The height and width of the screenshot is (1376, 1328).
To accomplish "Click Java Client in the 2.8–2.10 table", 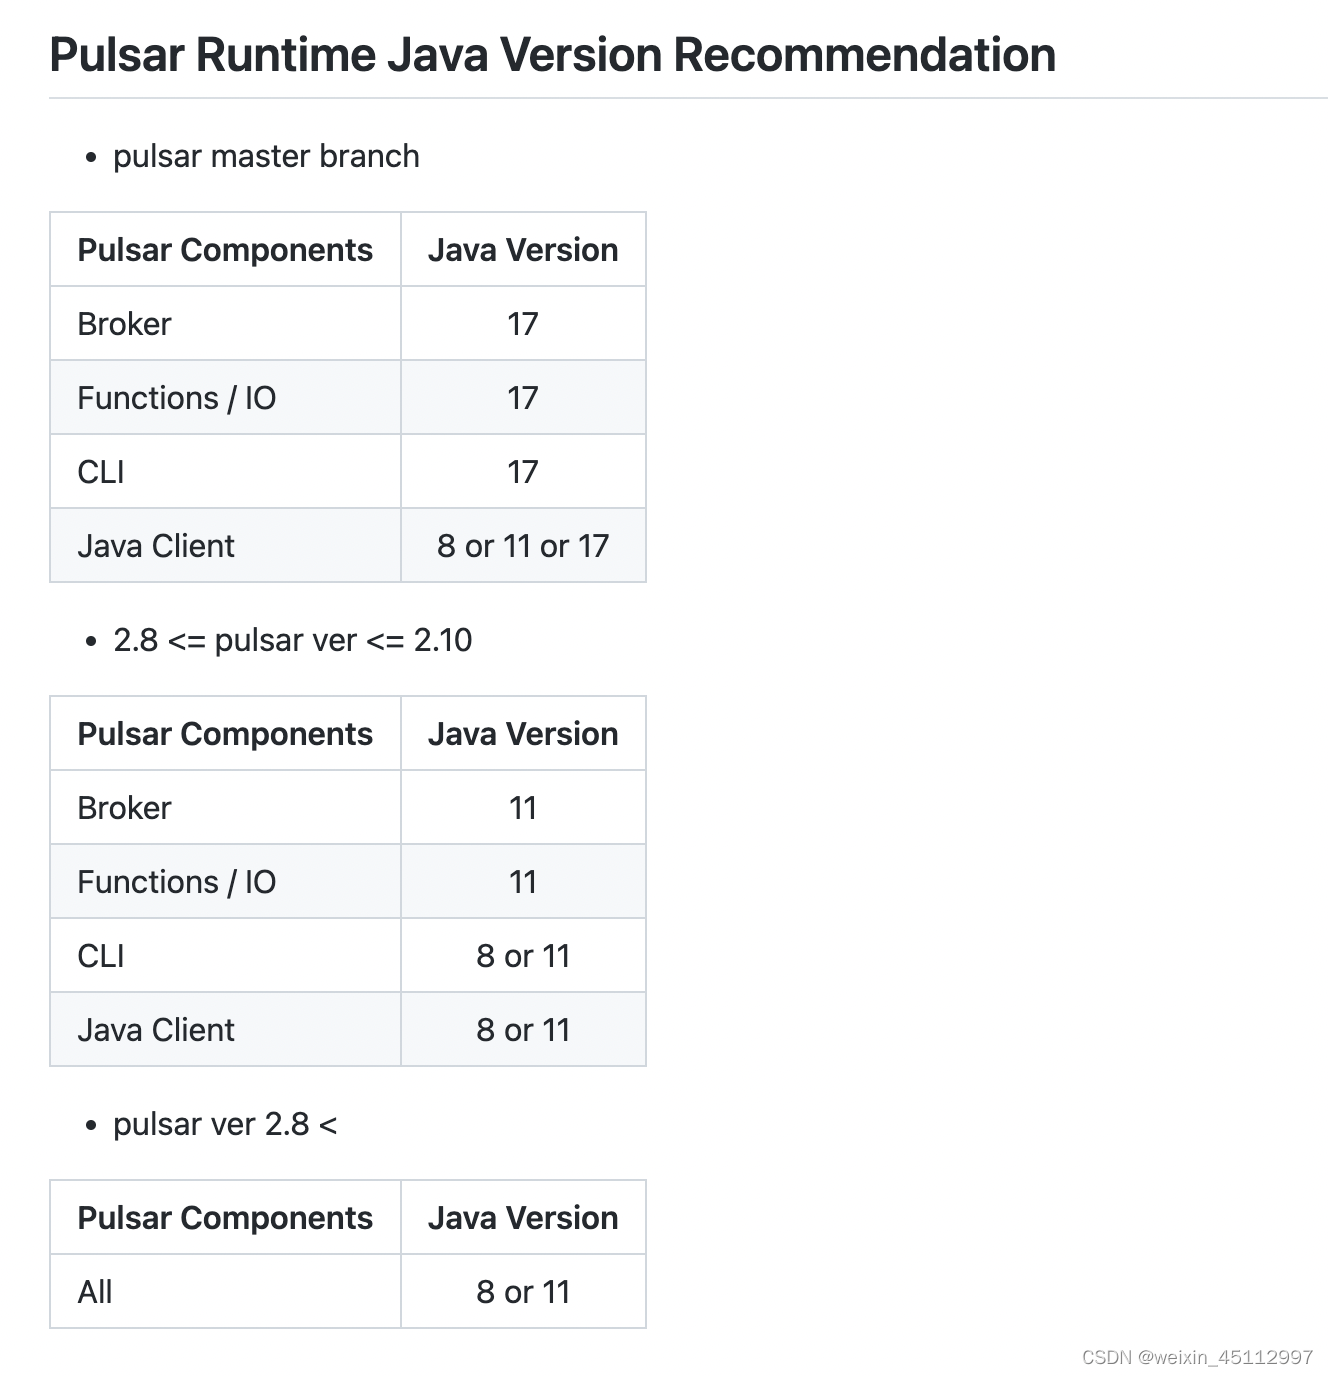I will pyautogui.click(x=156, y=1030).
